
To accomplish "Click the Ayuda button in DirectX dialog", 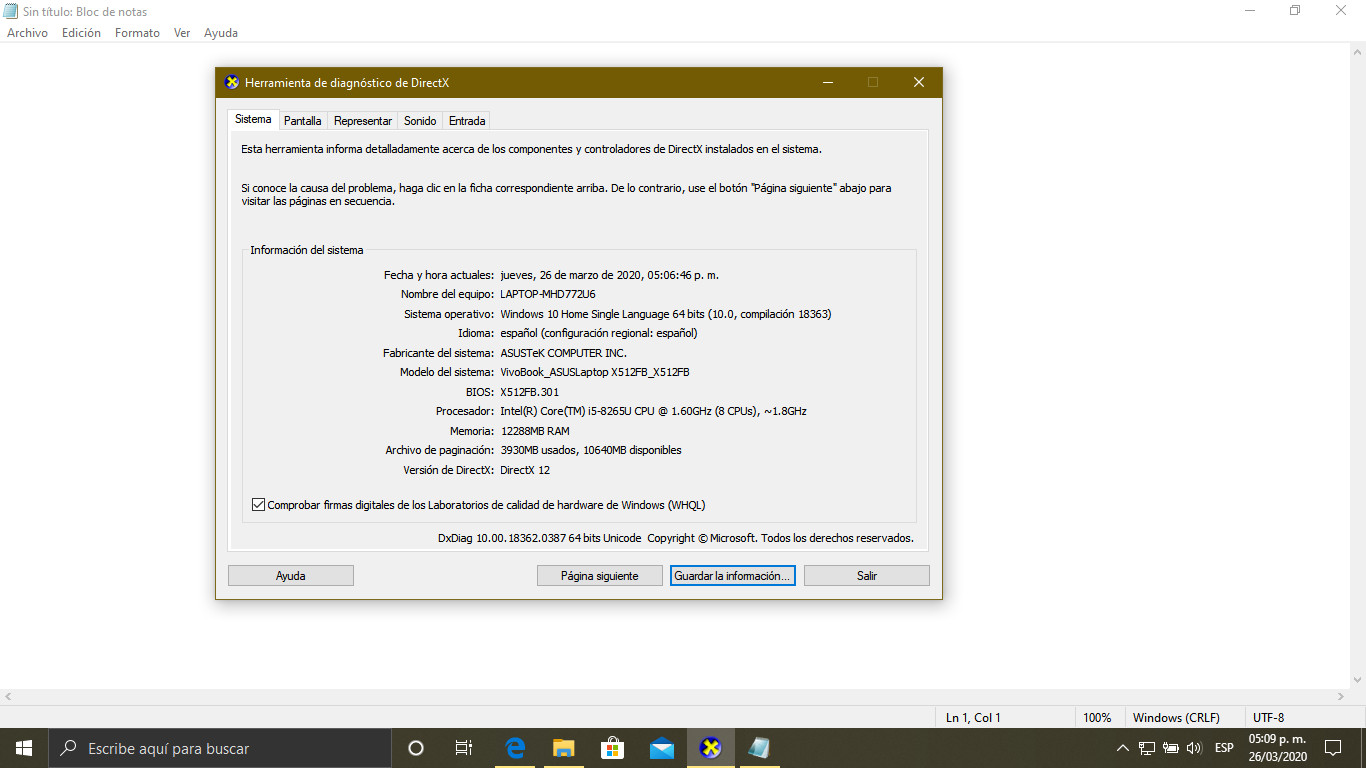I will pos(291,575).
